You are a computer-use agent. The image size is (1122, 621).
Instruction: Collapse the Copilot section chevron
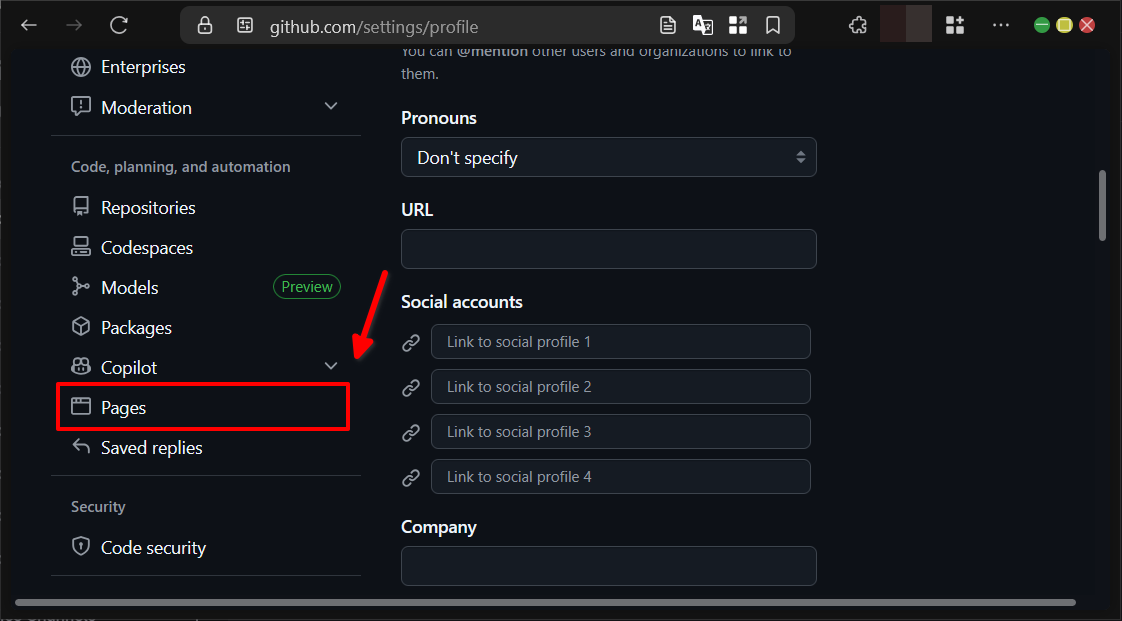(x=330, y=366)
